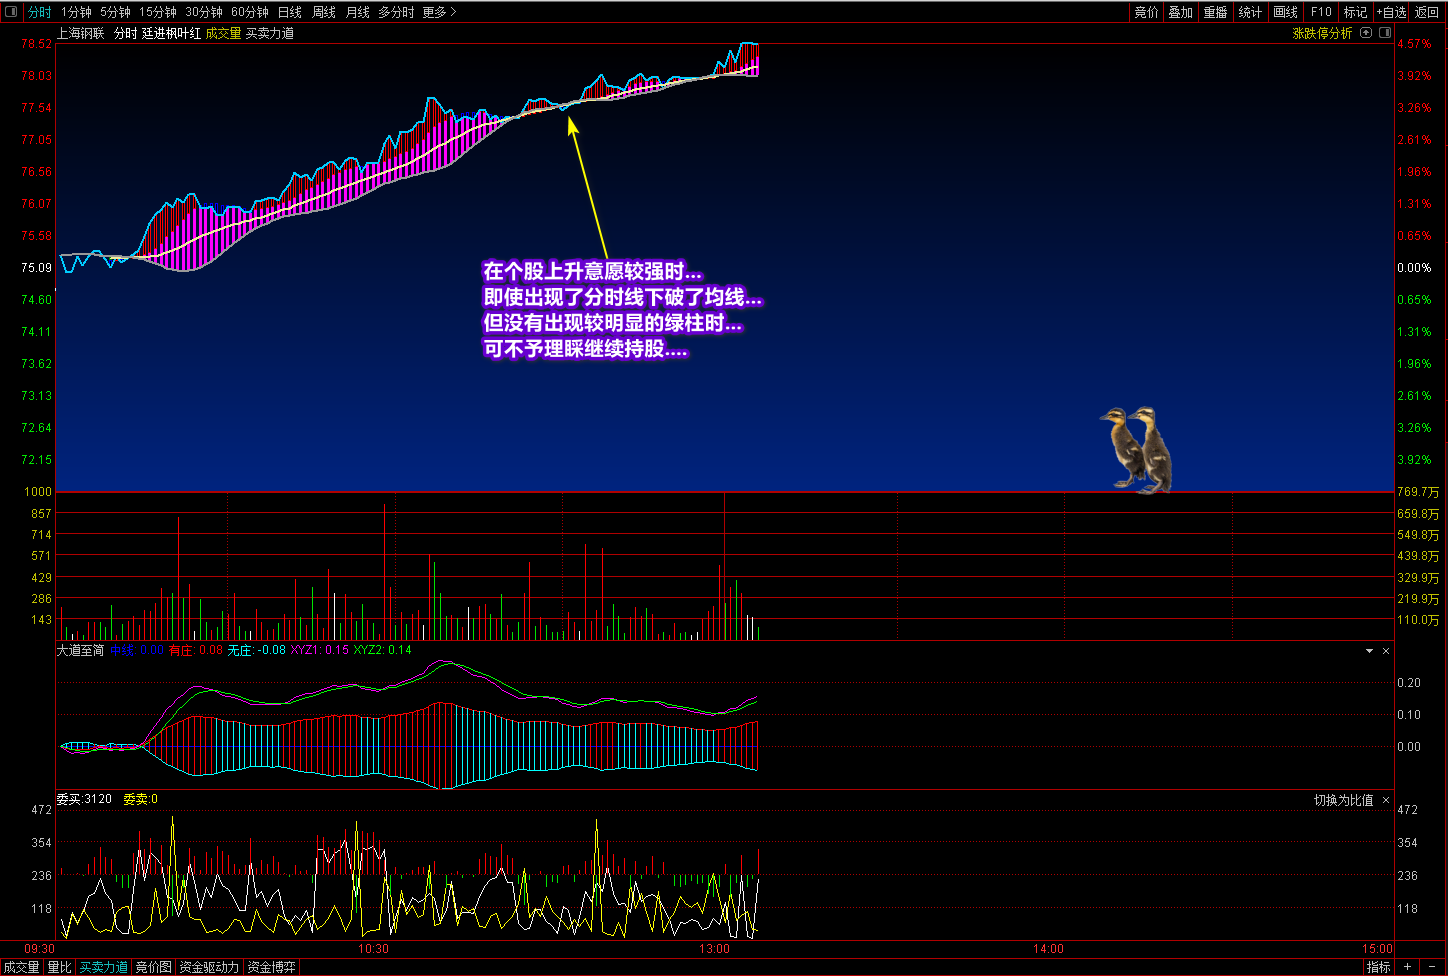The height and width of the screenshot is (976, 1448).
Task: Click the yellow 成交量 label in chart header
Action: pos(224,33)
